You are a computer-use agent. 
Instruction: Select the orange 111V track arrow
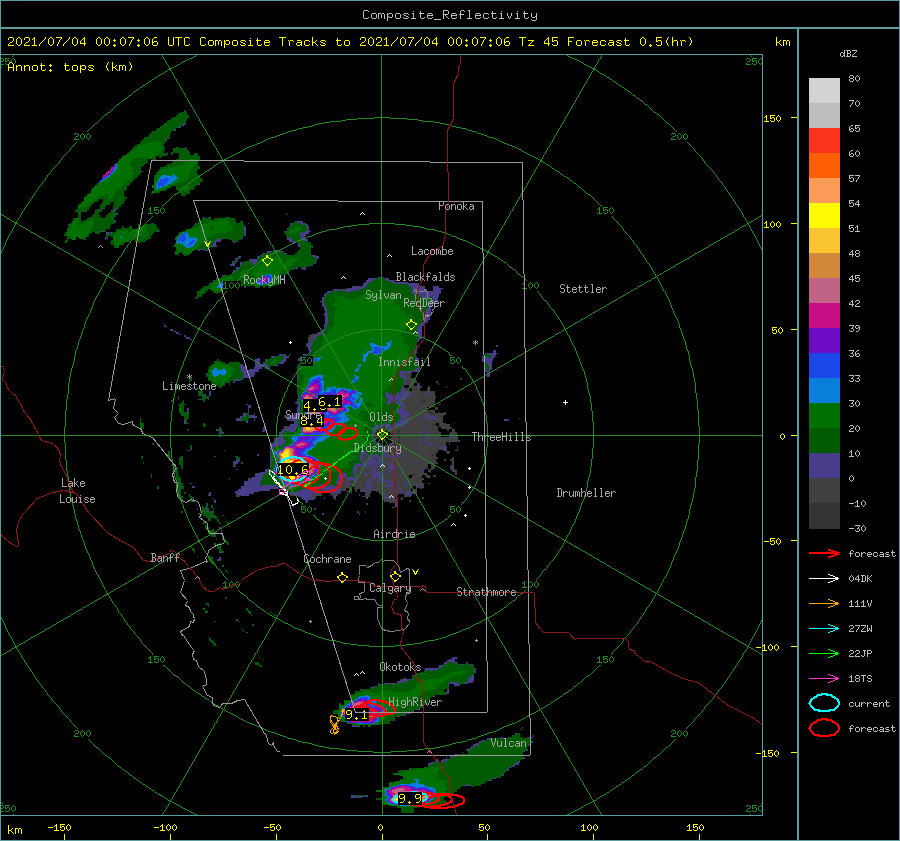(824, 603)
